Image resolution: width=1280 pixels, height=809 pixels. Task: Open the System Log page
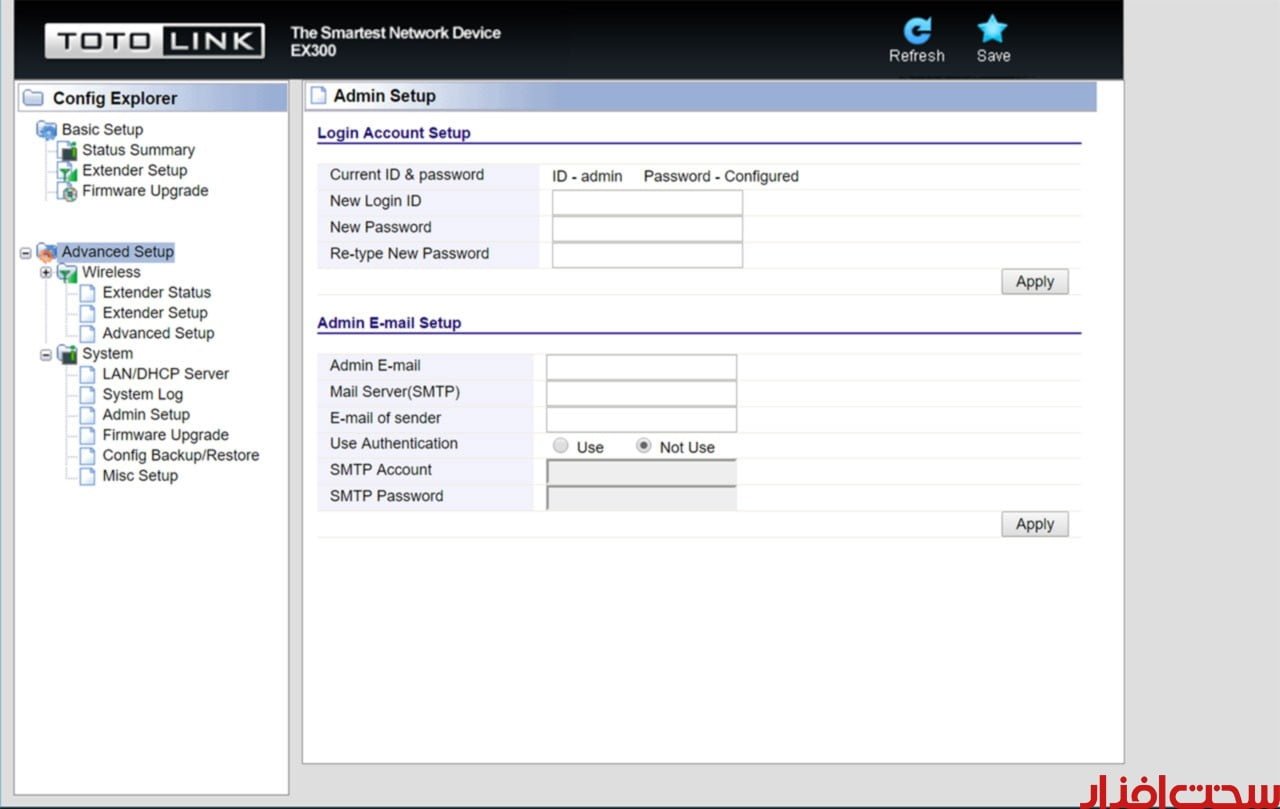pyautogui.click(x=142, y=395)
